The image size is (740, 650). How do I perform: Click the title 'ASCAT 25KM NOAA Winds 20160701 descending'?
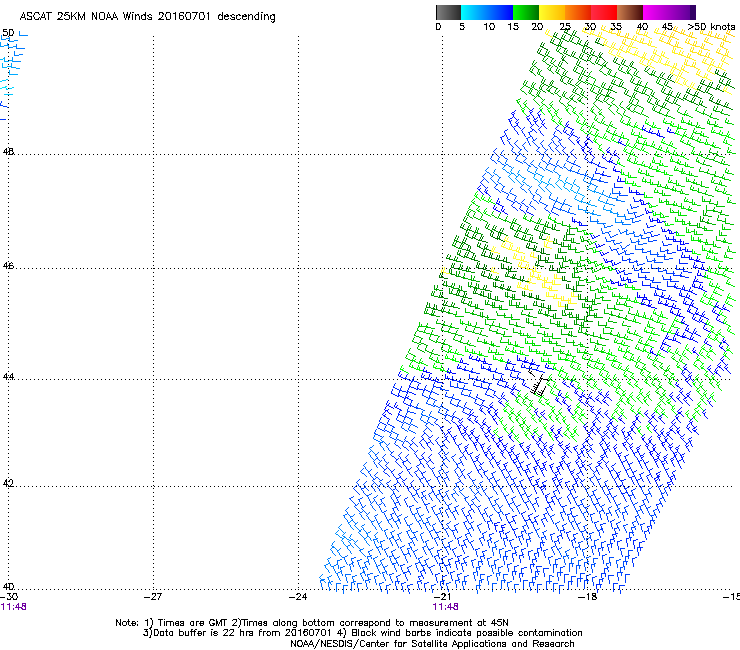[147, 17]
